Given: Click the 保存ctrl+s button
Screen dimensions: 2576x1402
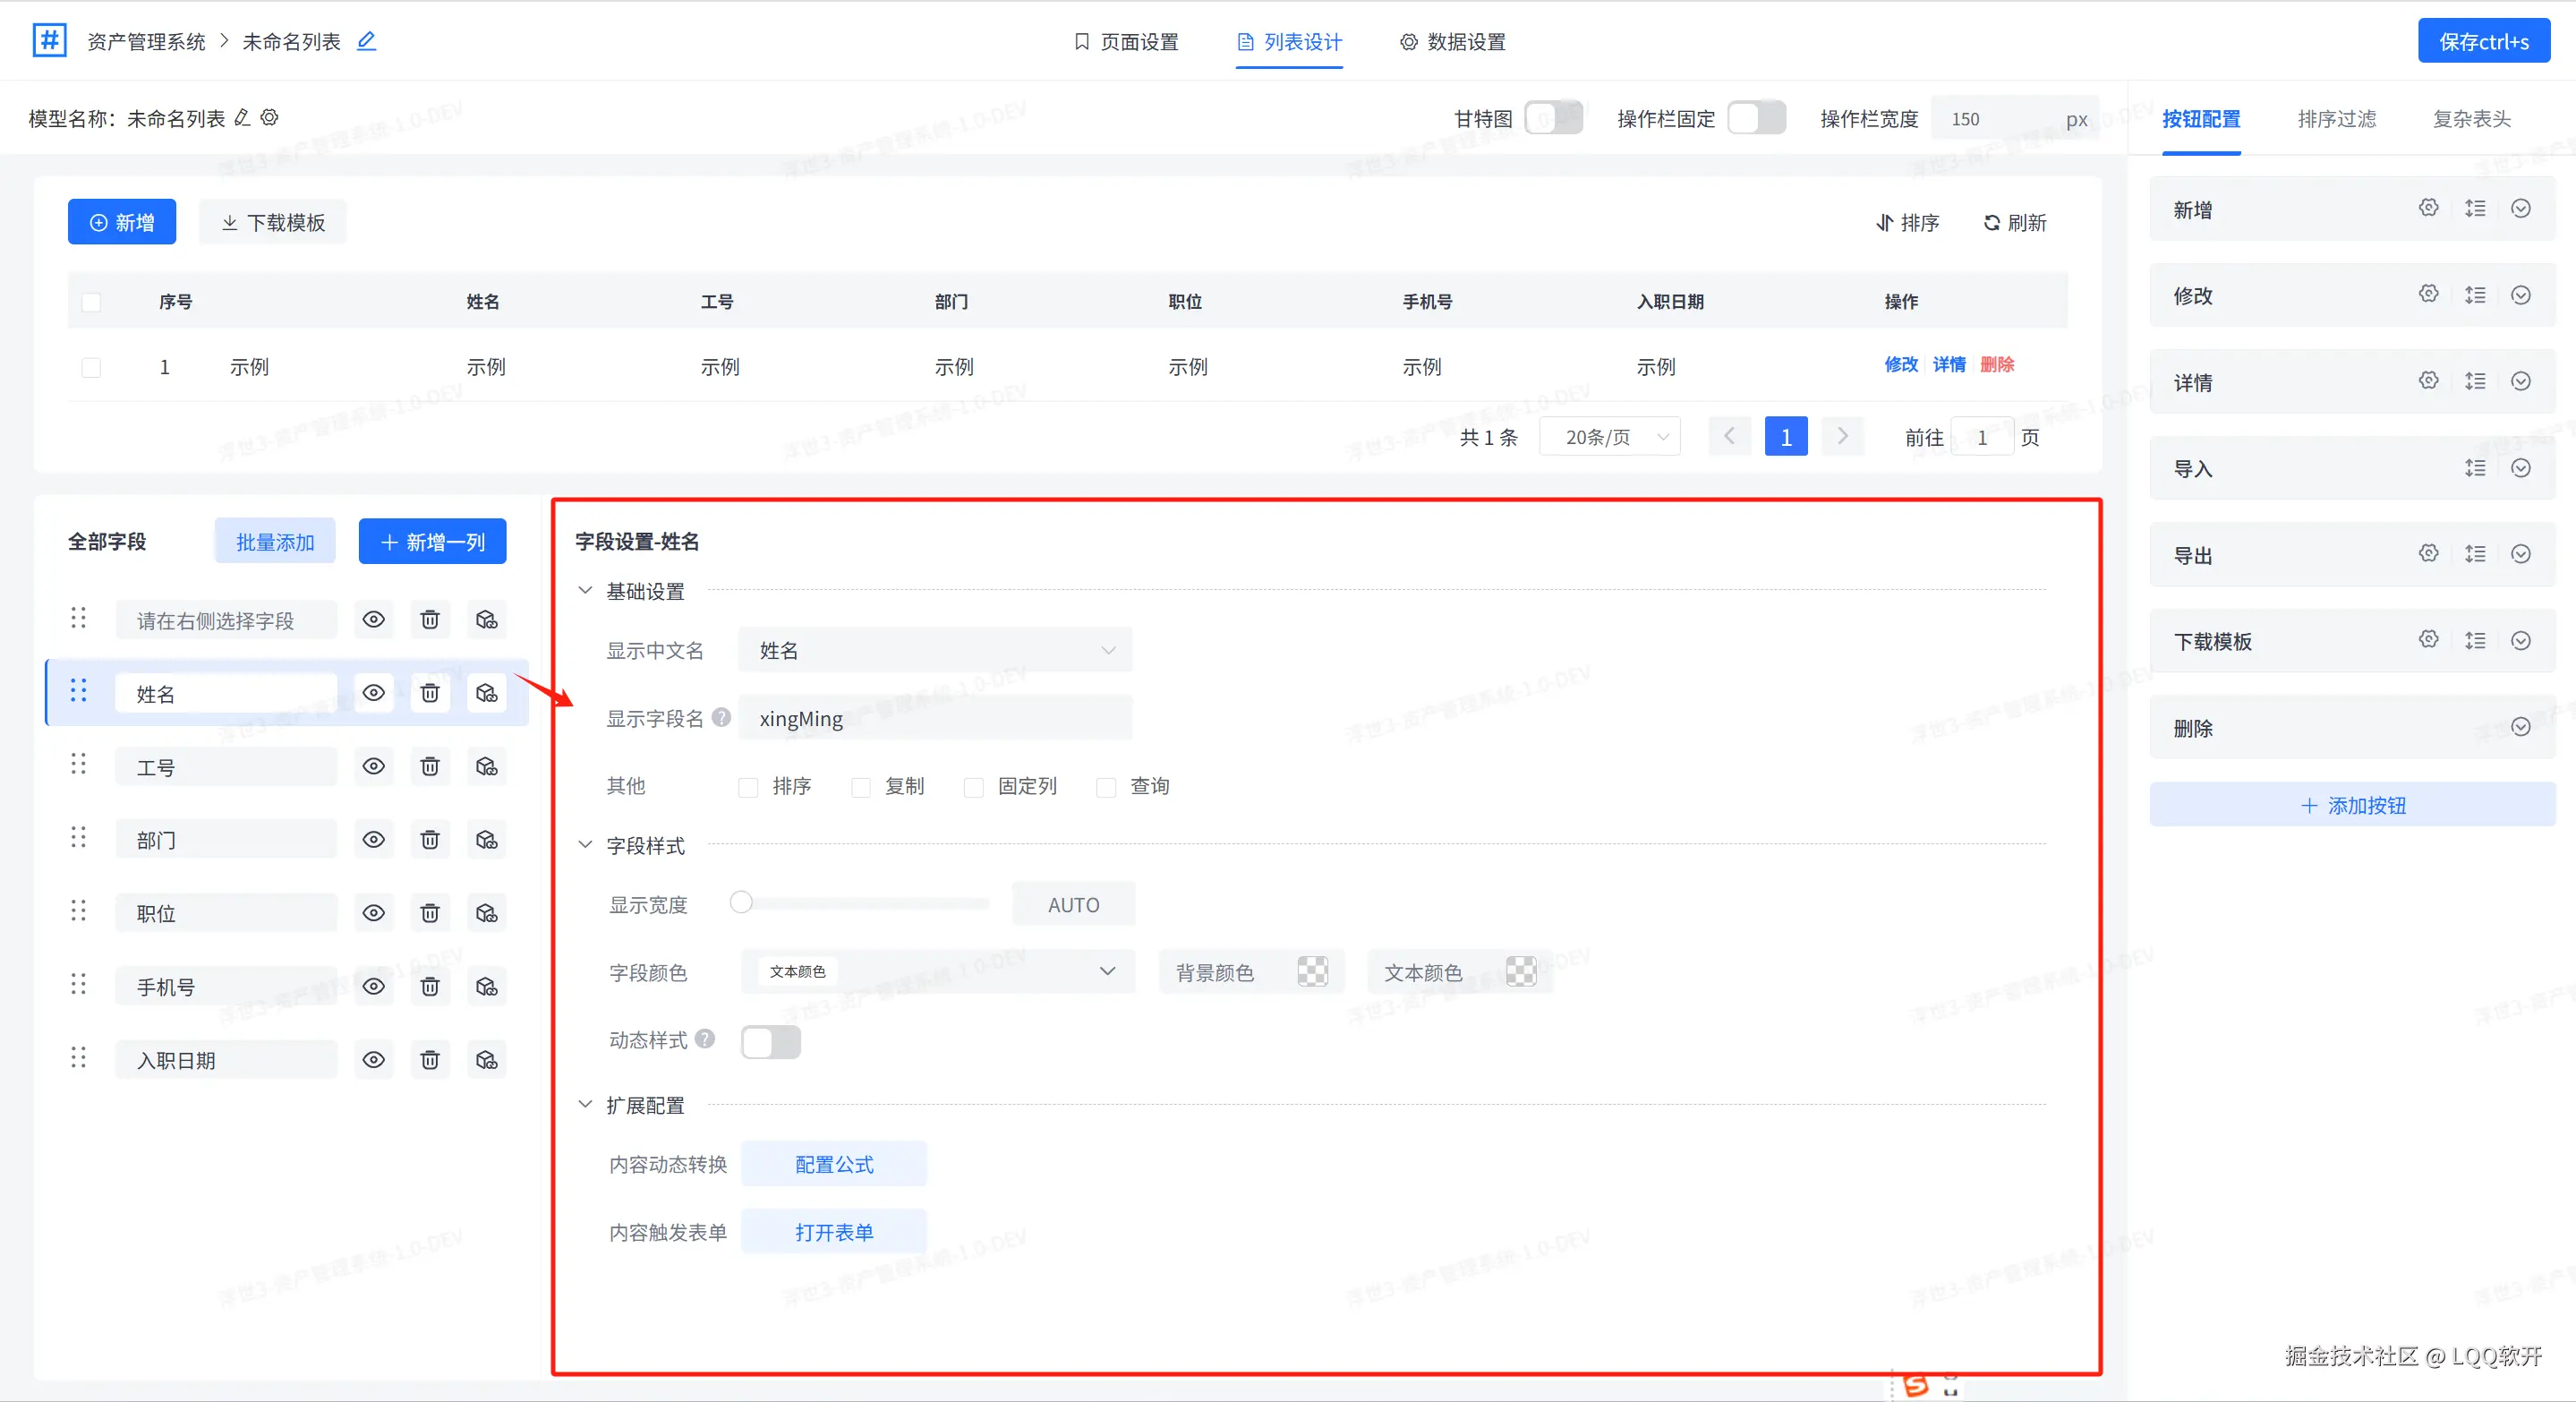Looking at the screenshot, I should click(x=2483, y=42).
